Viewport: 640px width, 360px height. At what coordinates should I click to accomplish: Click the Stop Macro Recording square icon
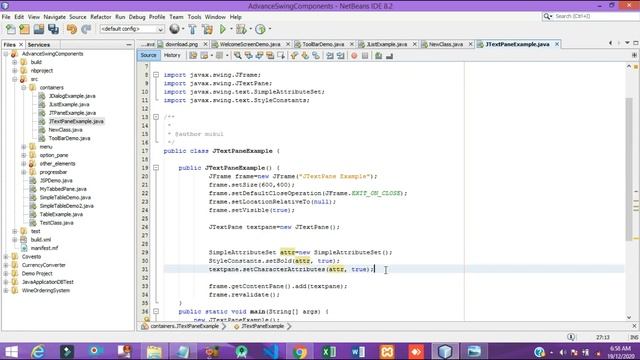[365, 56]
